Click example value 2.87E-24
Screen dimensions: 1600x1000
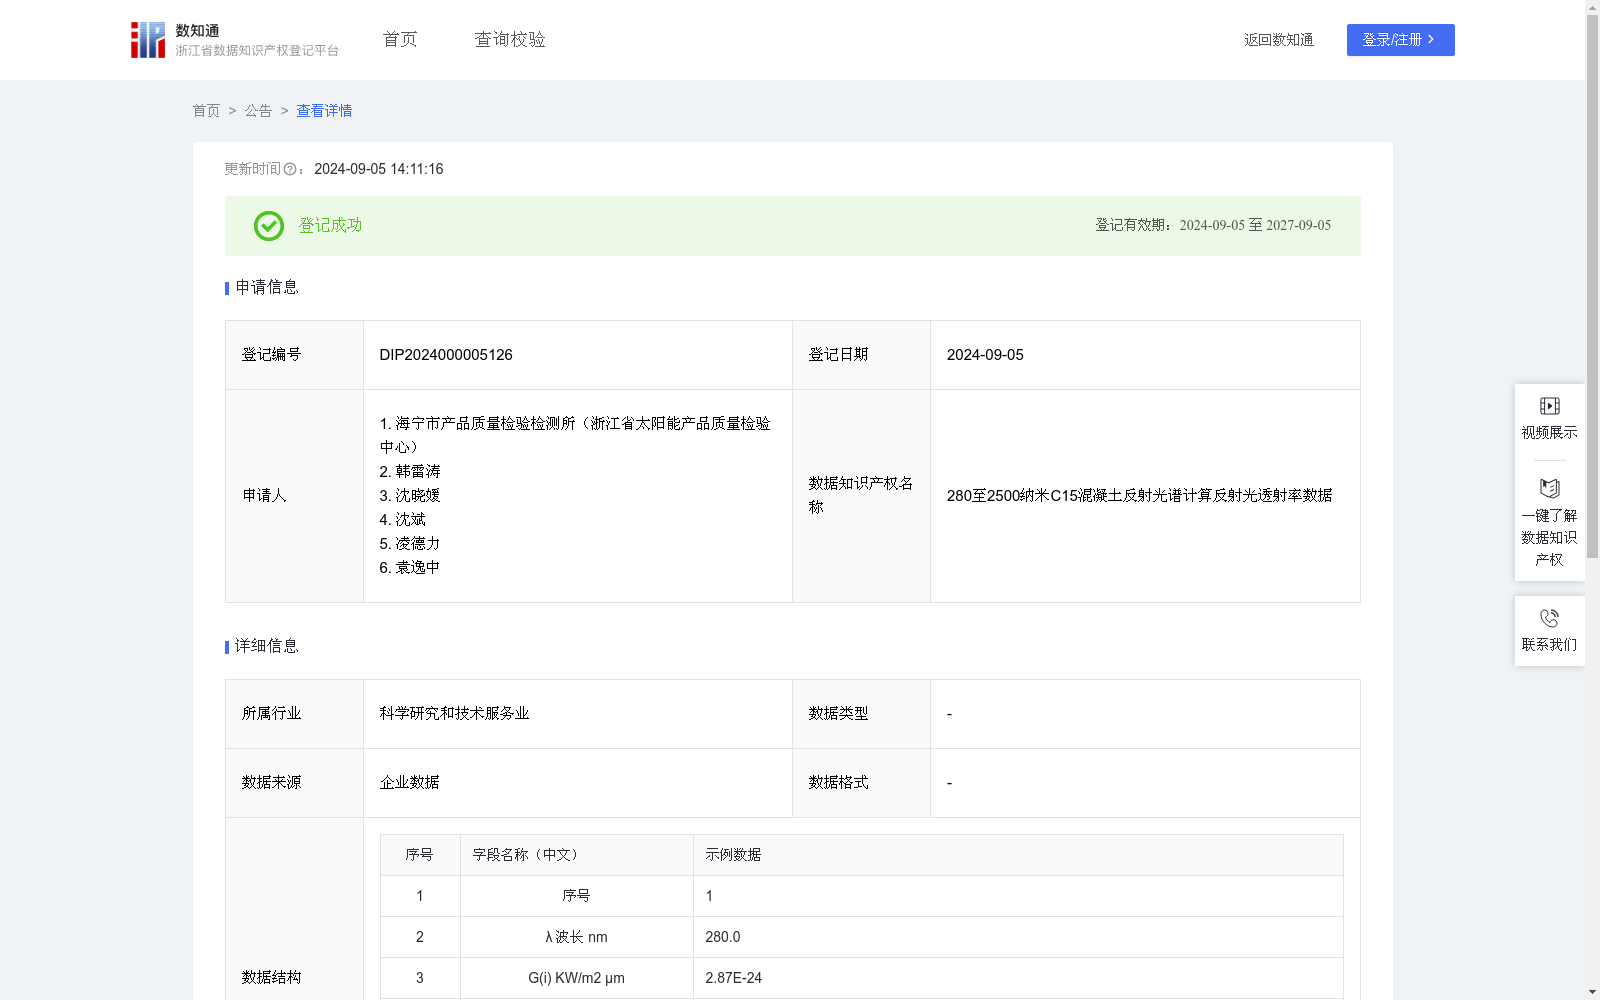point(733,978)
